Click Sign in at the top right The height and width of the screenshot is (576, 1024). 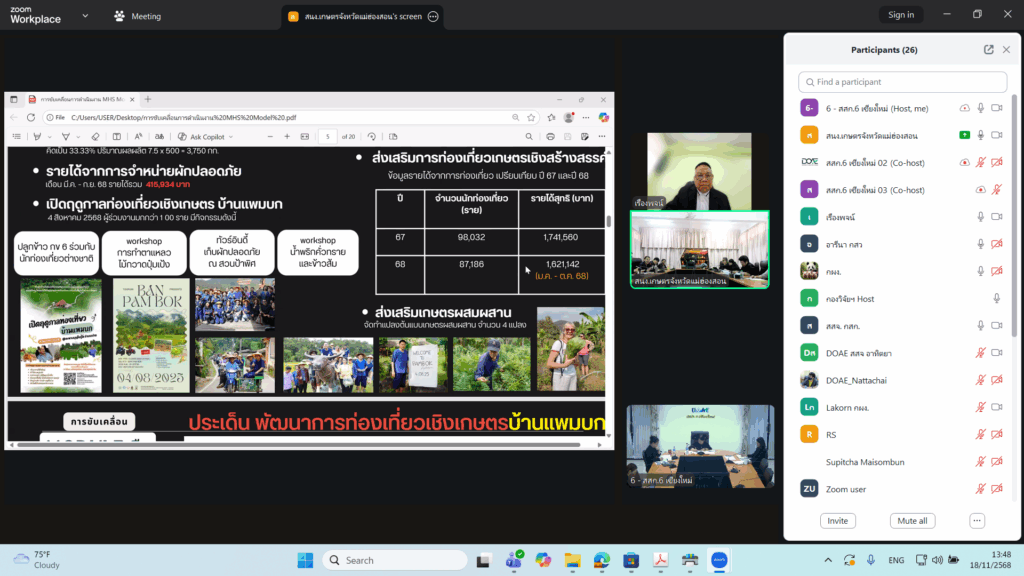[x=900, y=15]
